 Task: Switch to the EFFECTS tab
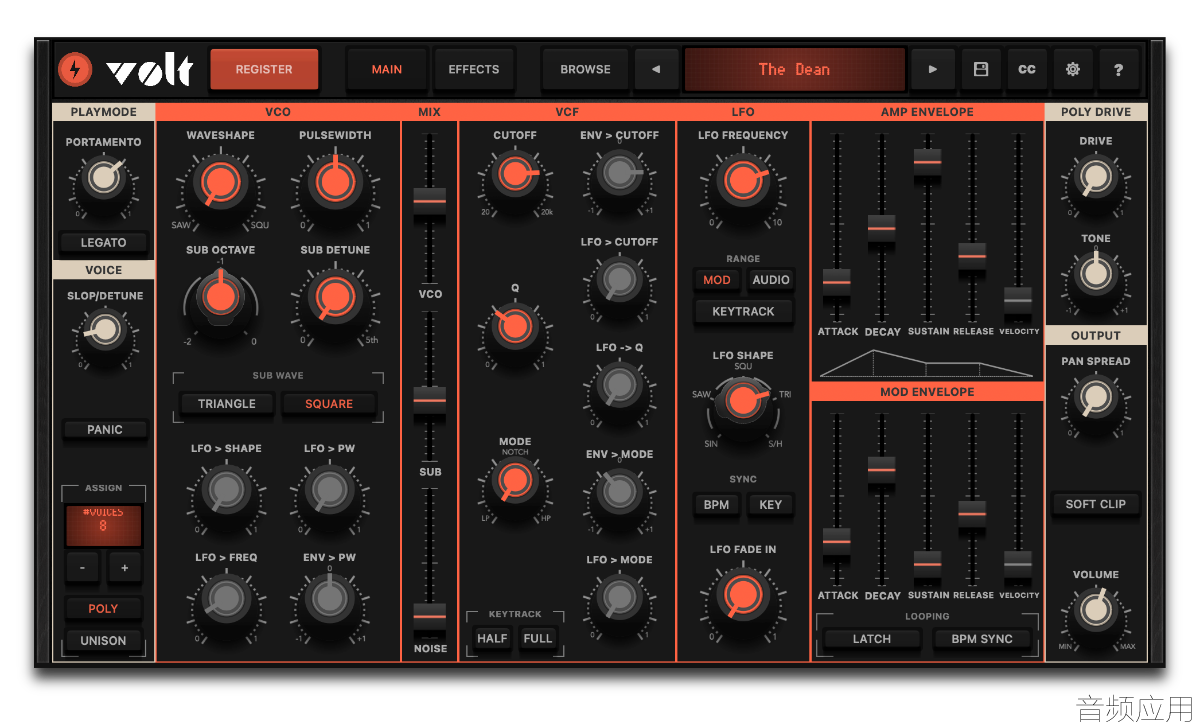point(474,70)
